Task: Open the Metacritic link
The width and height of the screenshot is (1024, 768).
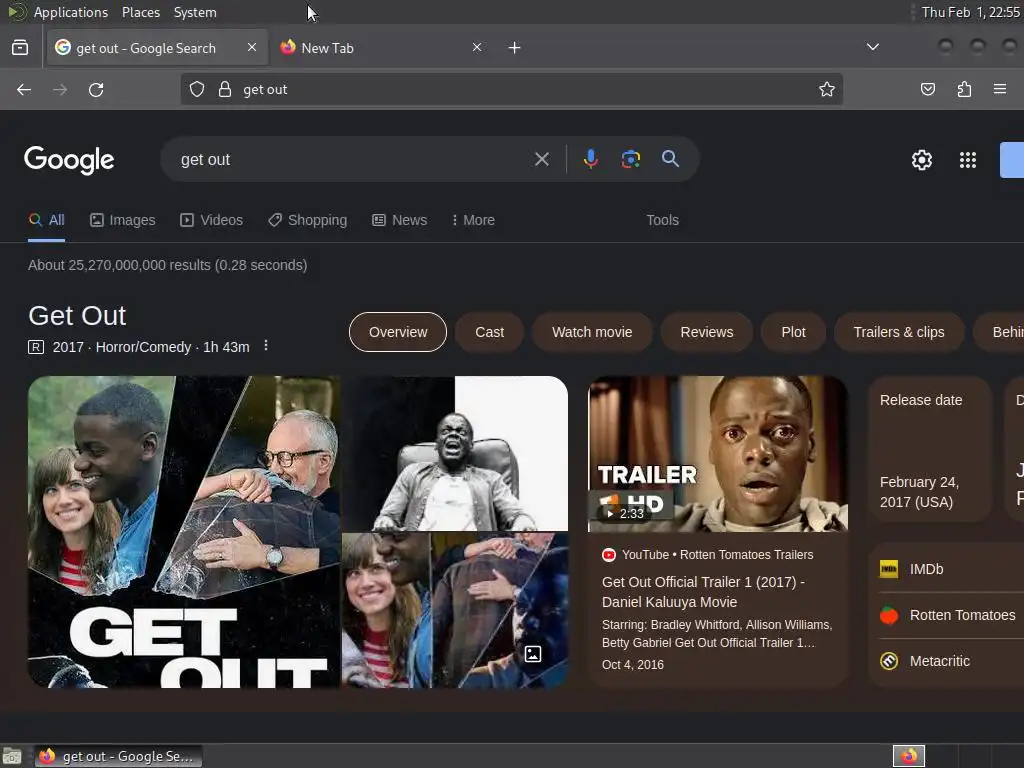Action: 925,661
